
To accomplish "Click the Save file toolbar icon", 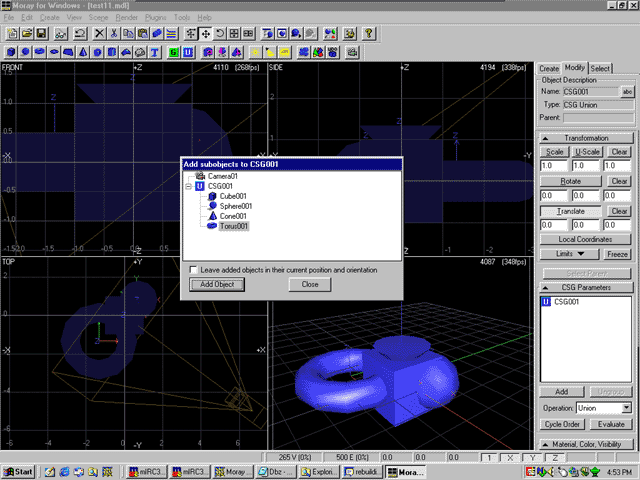I will coord(42,33).
